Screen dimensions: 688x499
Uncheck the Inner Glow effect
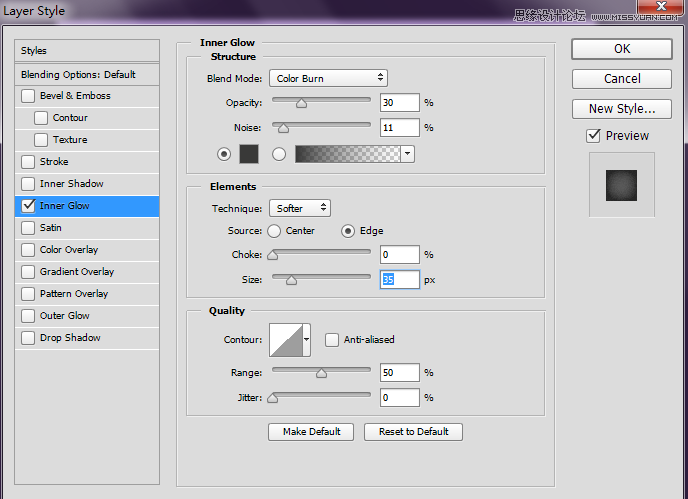click(x=28, y=206)
